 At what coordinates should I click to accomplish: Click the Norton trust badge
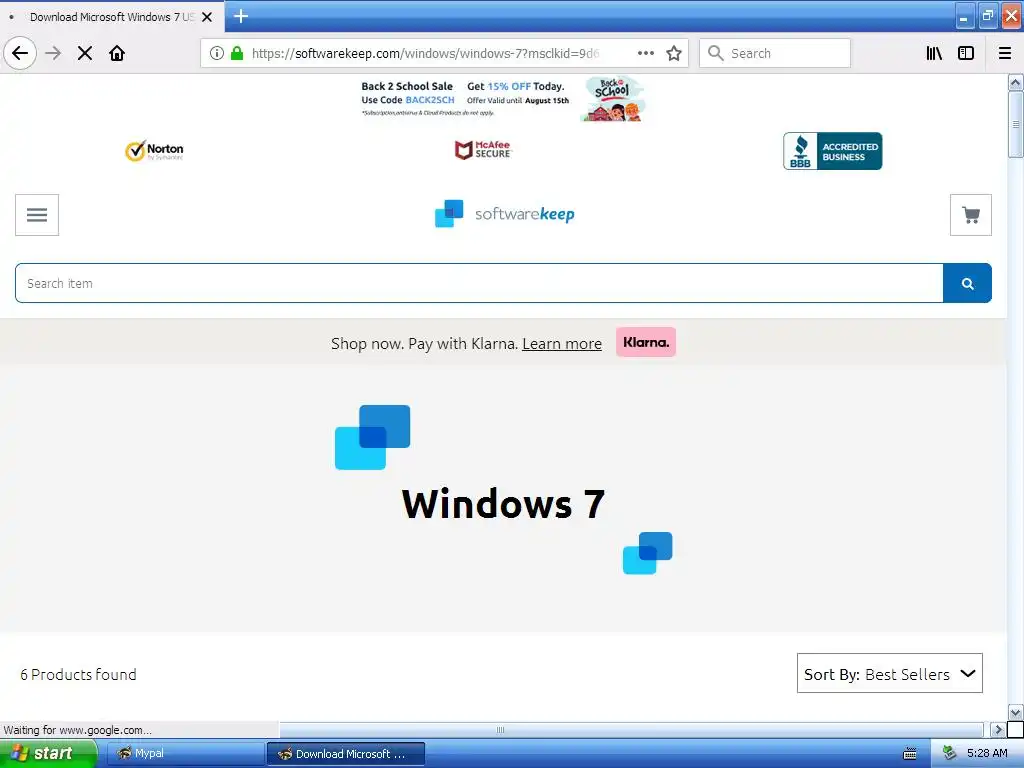tap(154, 151)
